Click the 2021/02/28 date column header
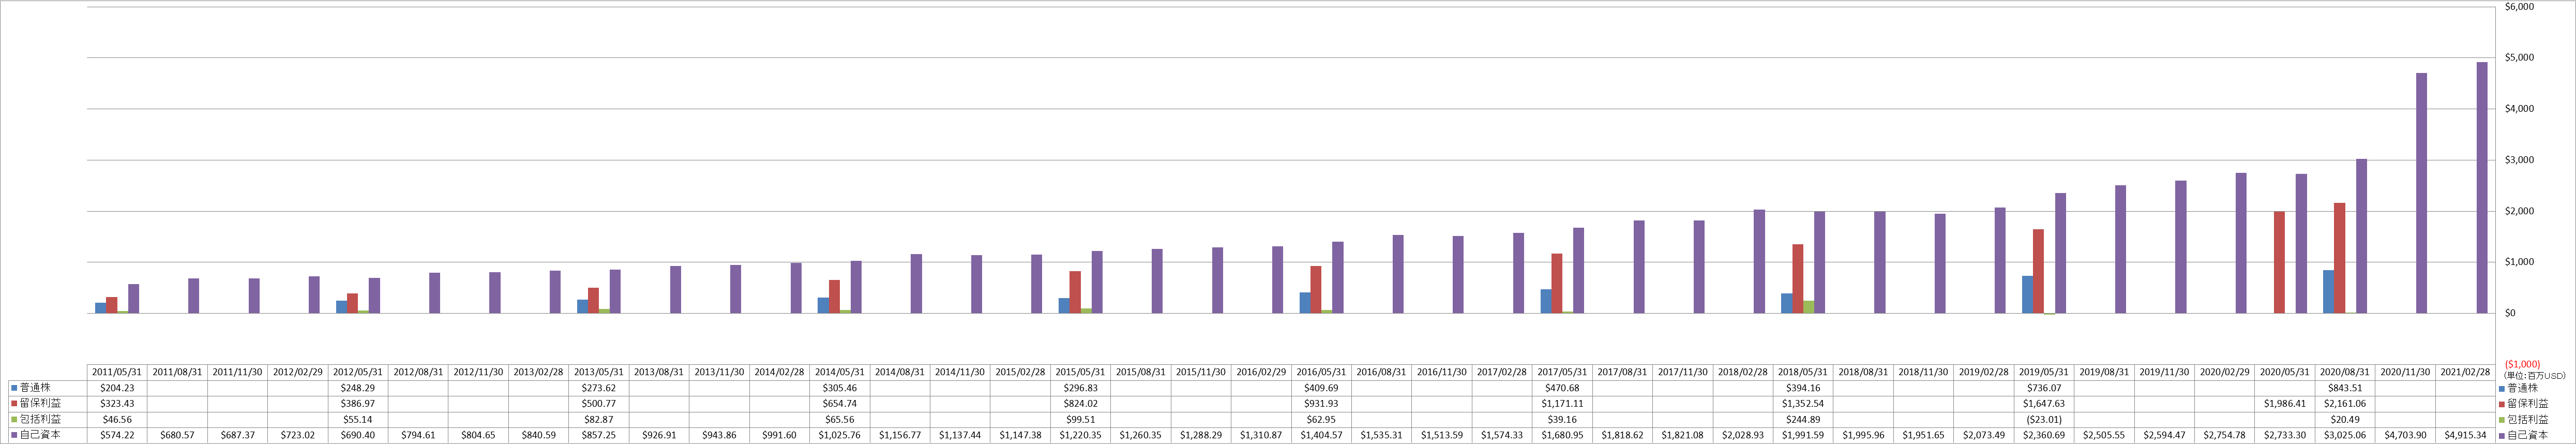Image resolution: width=2576 pixels, height=444 pixels. tap(2465, 372)
